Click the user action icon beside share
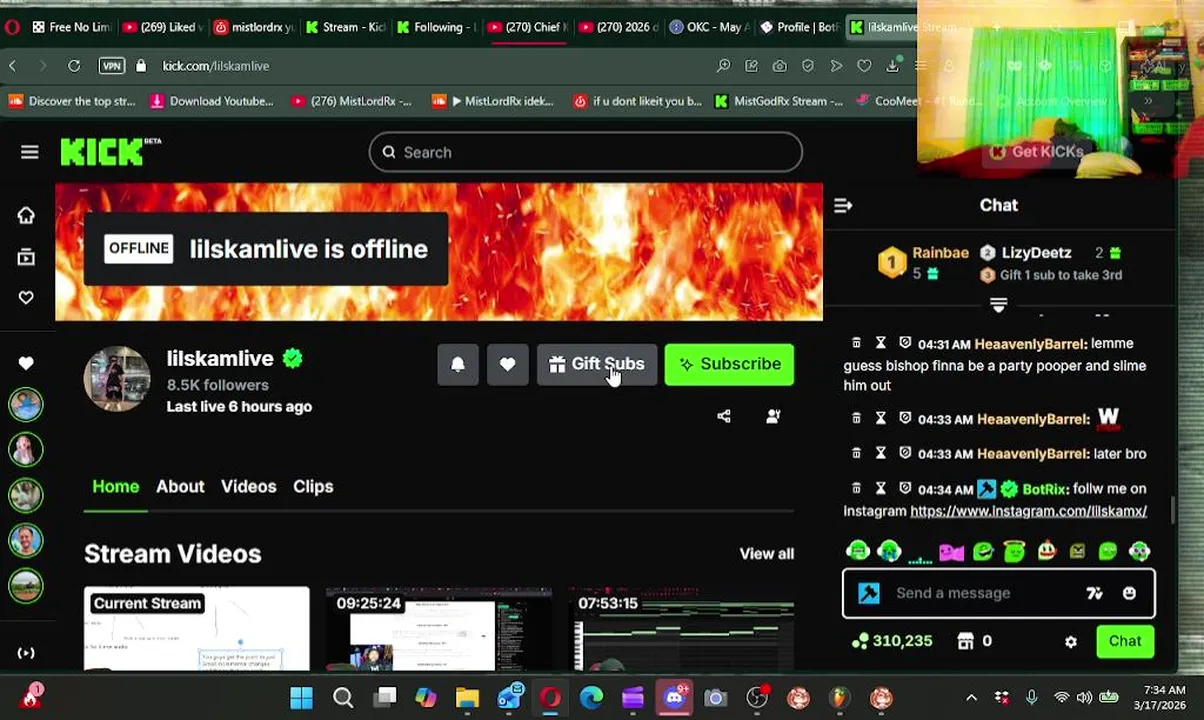The image size is (1204, 720). 773,416
